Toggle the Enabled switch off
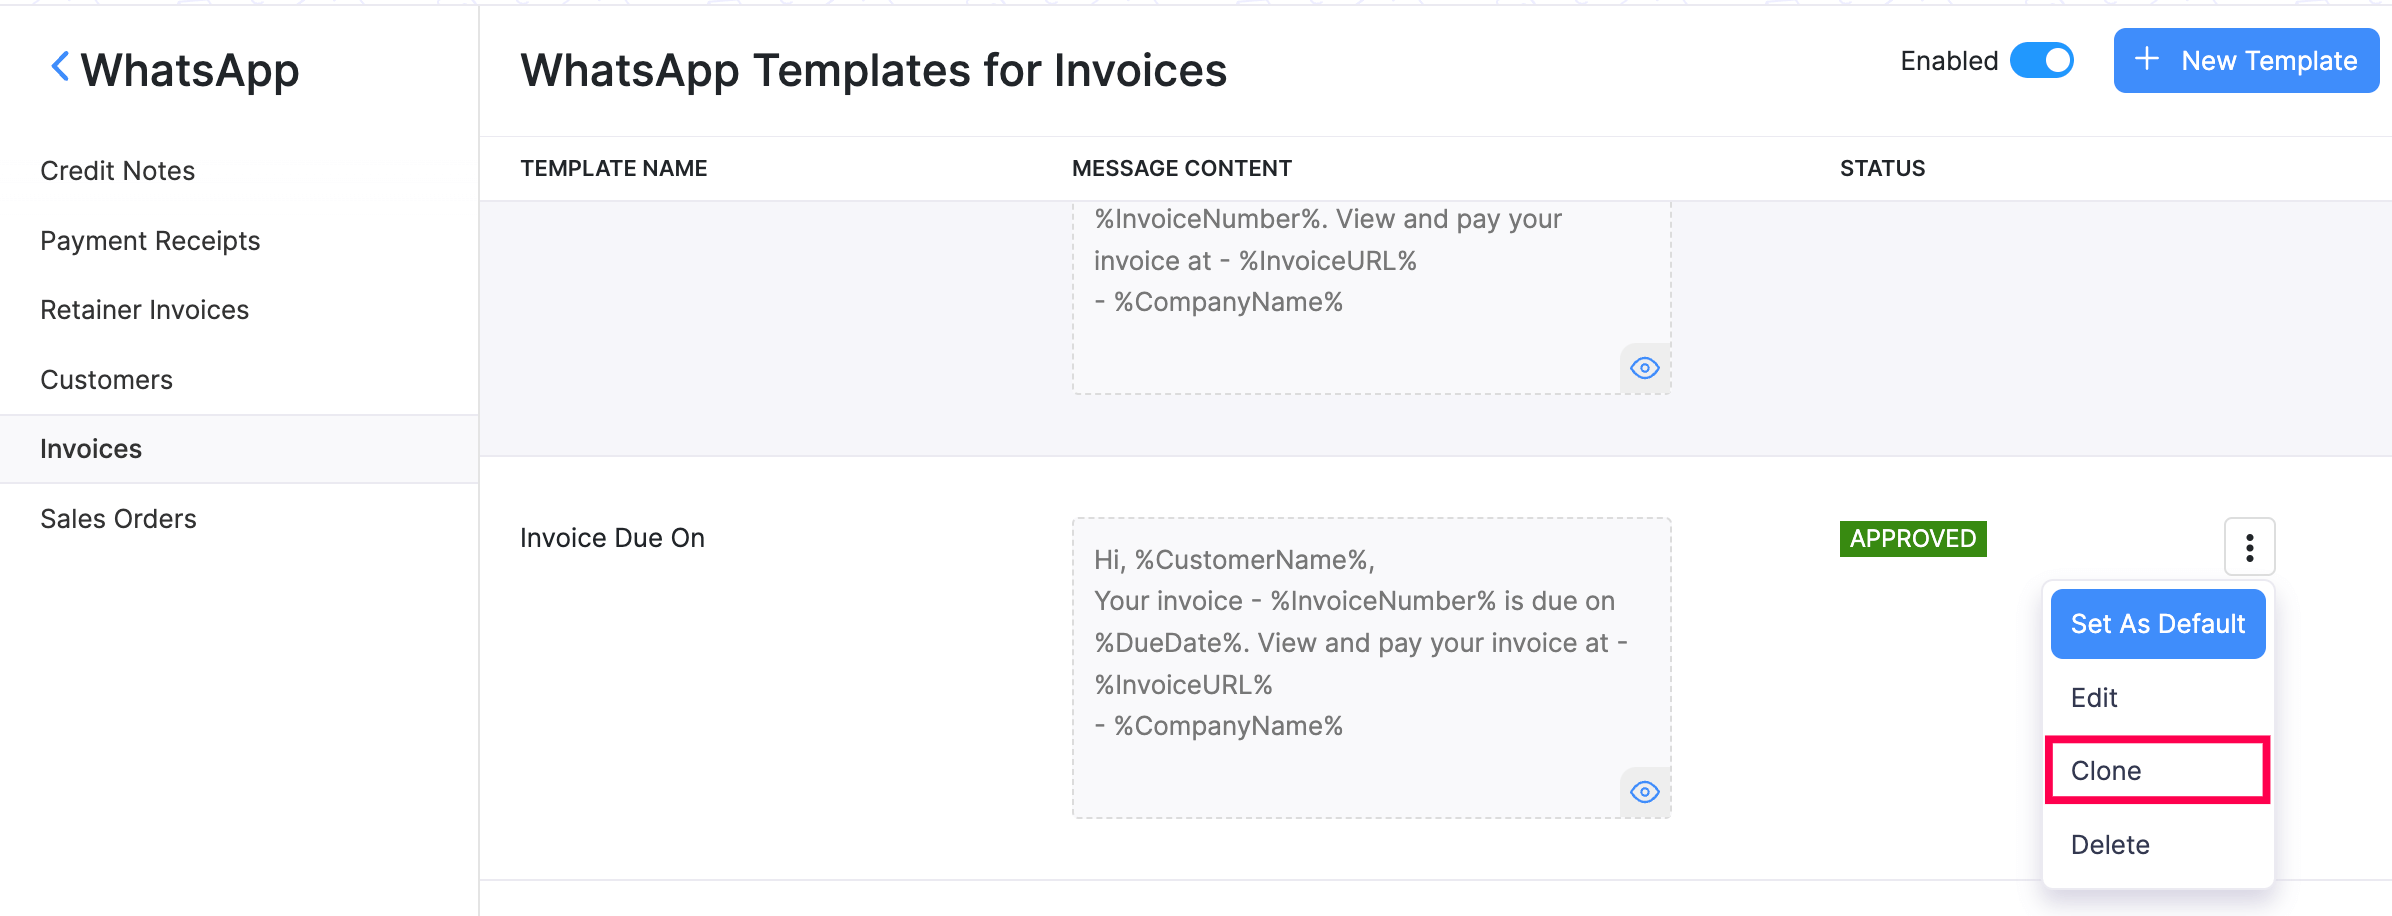This screenshot has height=916, width=2392. (2041, 60)
